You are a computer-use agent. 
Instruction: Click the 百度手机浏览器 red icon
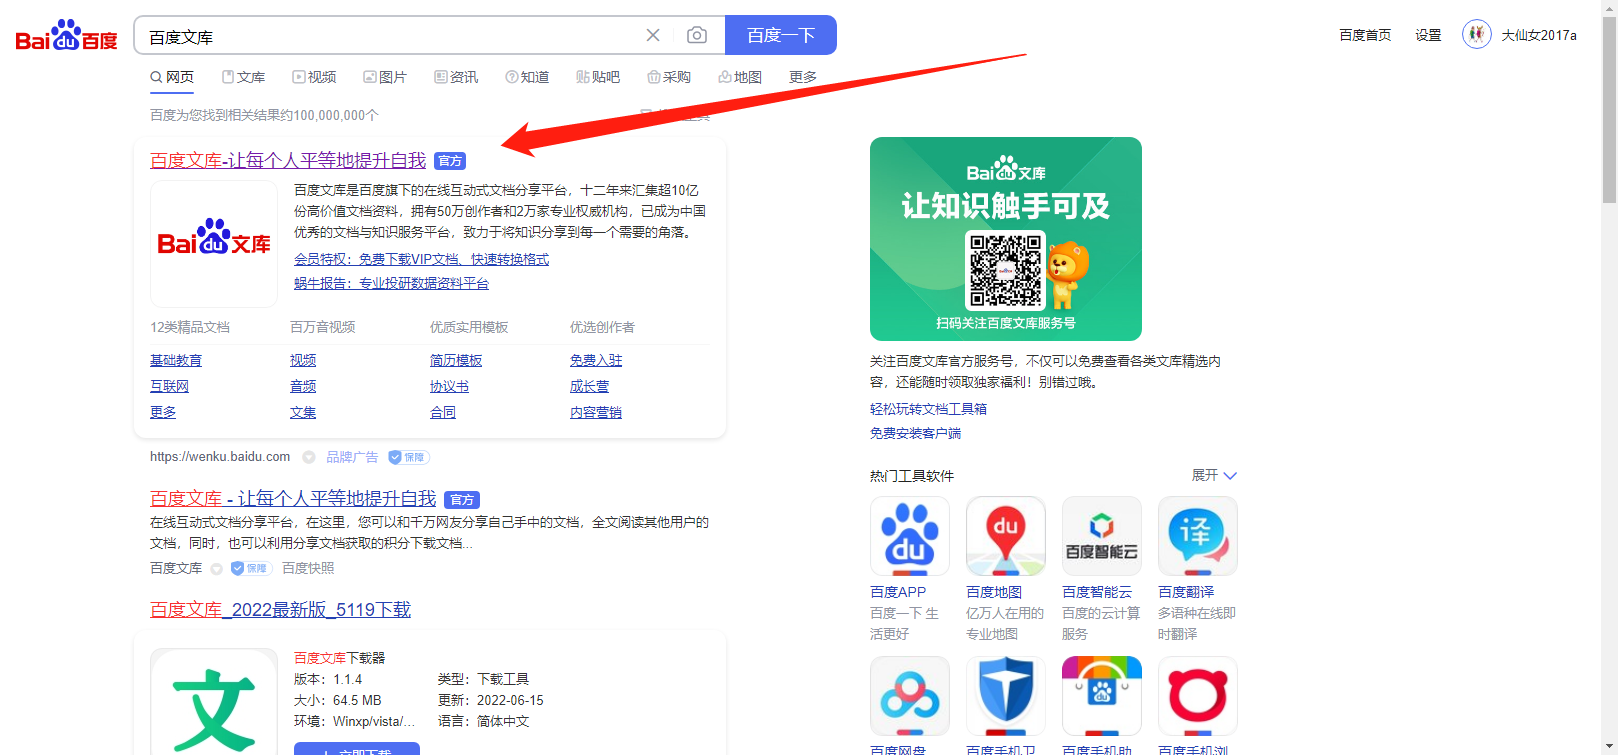(1198, 696)
